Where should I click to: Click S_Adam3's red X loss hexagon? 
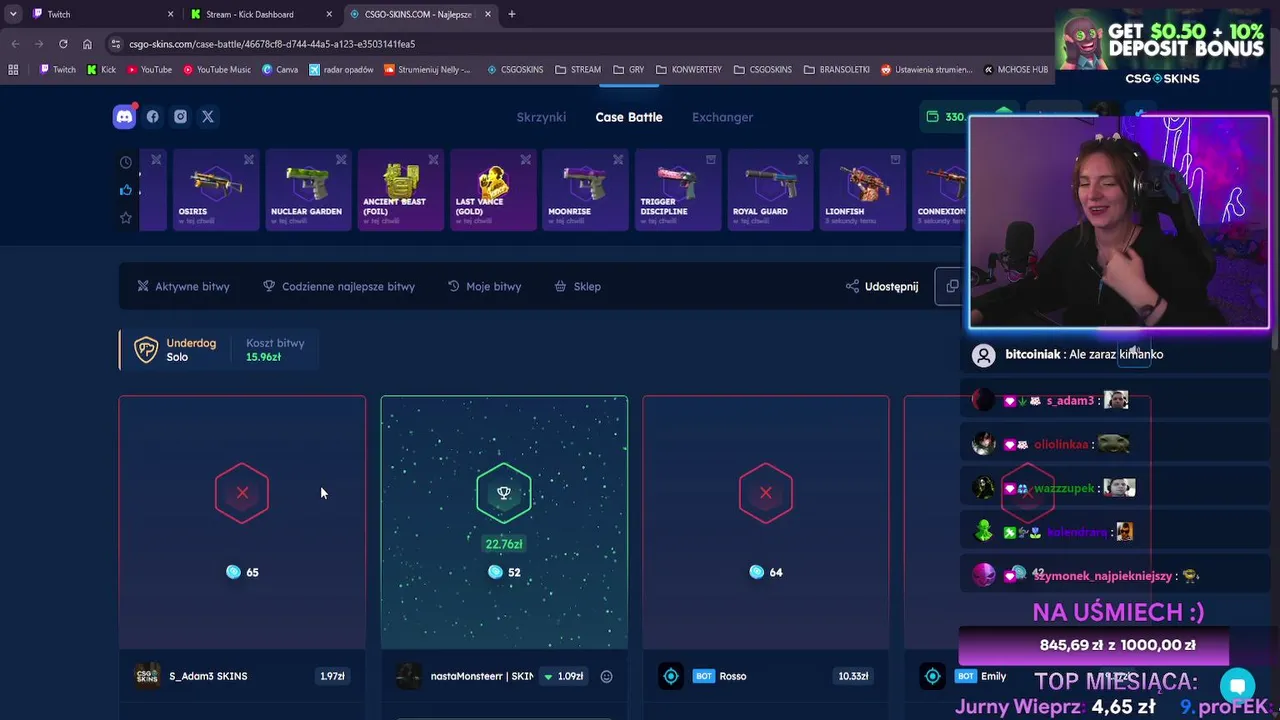pyautogui.click(x=242, y=493)
